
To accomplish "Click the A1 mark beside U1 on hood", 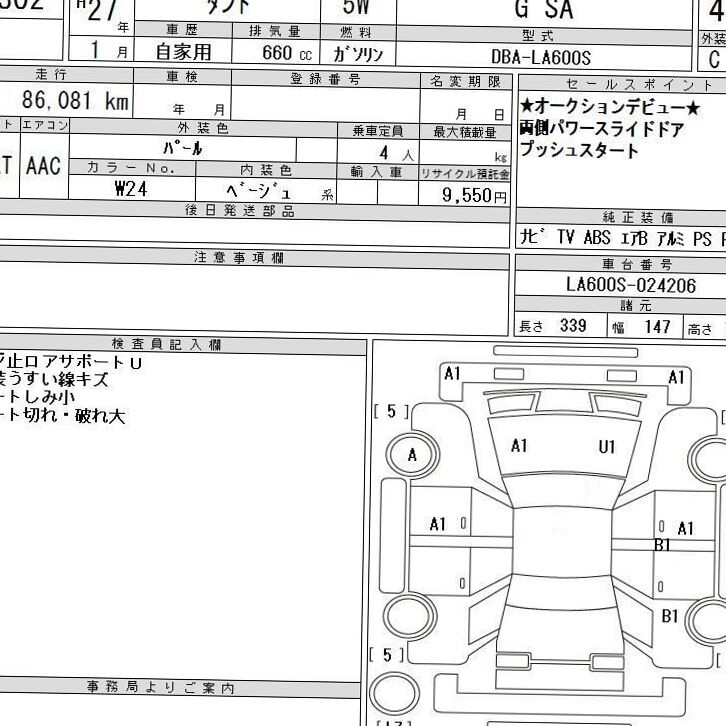I will pyautogui.click(x=519, y=446).
